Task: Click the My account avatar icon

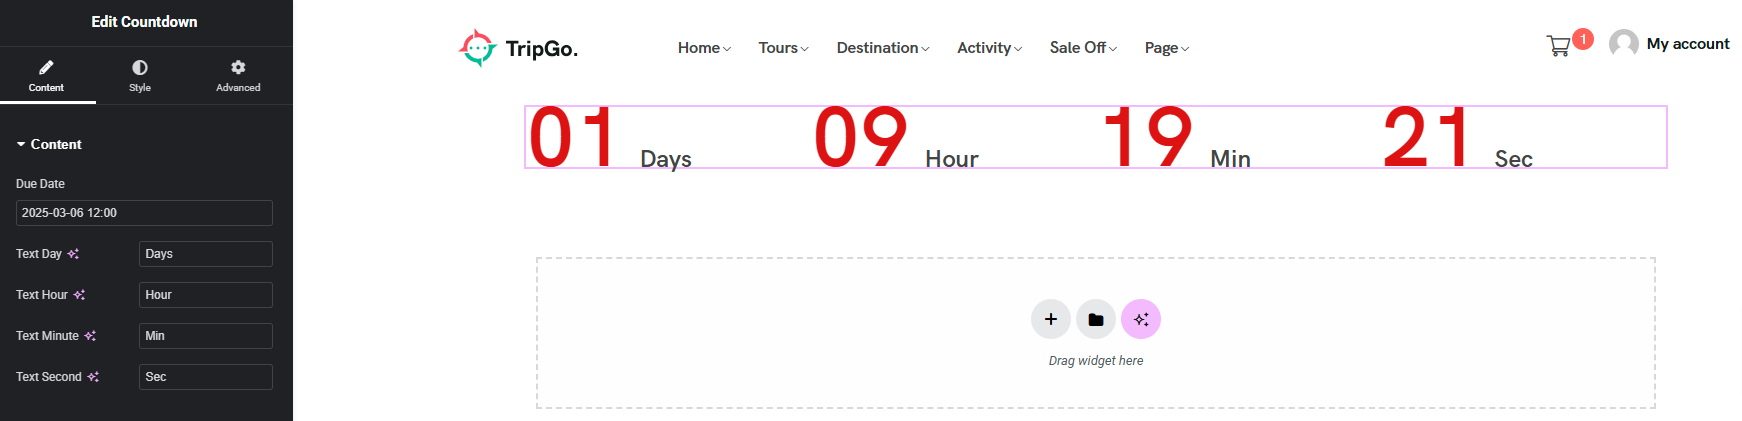Action: click(x=1623, y=44)
